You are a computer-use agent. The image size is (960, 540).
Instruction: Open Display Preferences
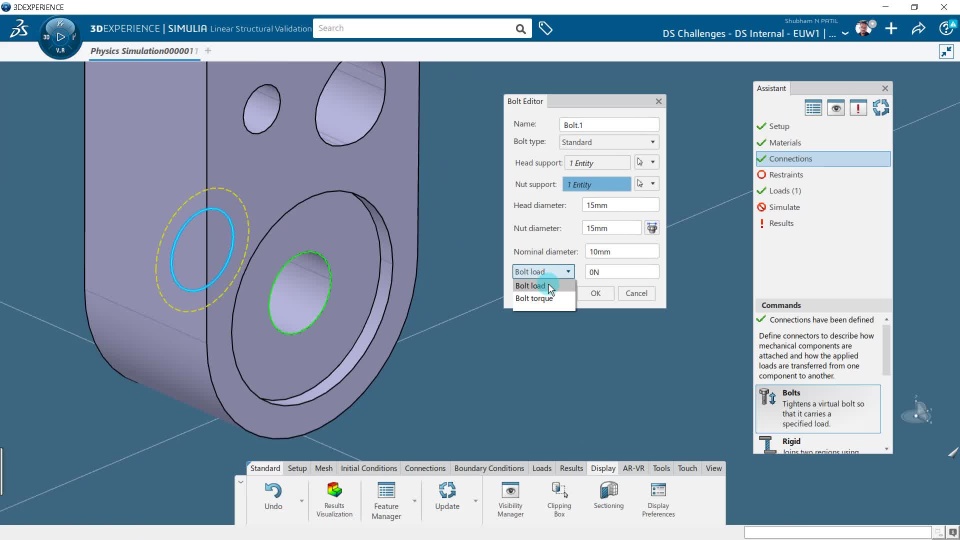point(658,500)
